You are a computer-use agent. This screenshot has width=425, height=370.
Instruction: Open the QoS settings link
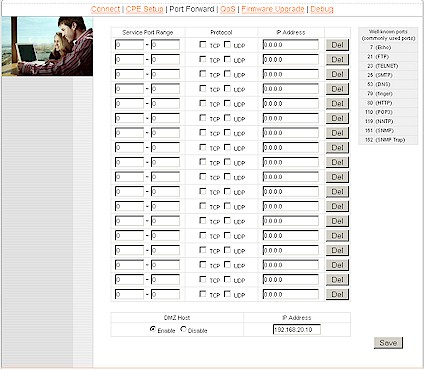(x=228, y=9)
